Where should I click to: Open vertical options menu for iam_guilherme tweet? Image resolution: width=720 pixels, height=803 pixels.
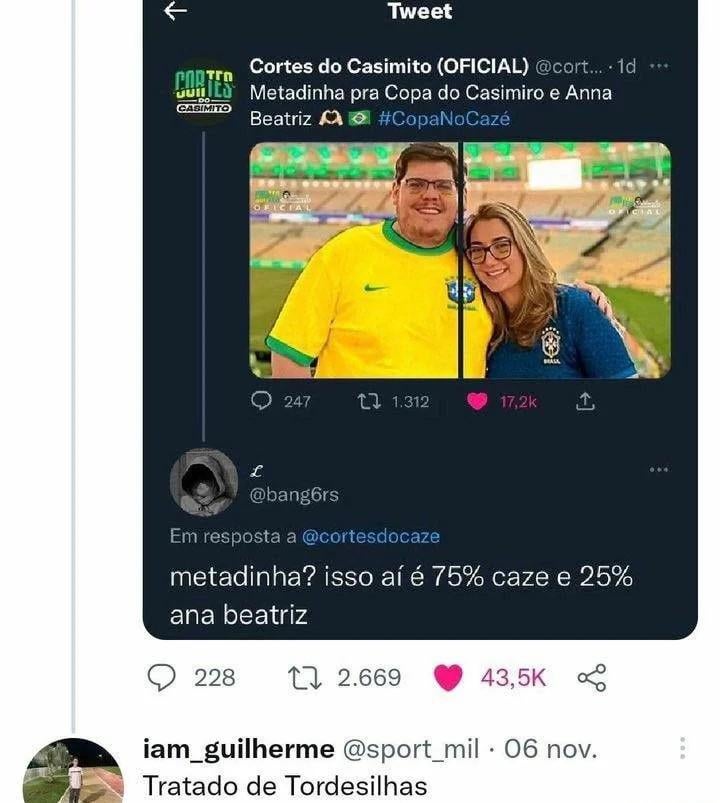tap(682, 748)
